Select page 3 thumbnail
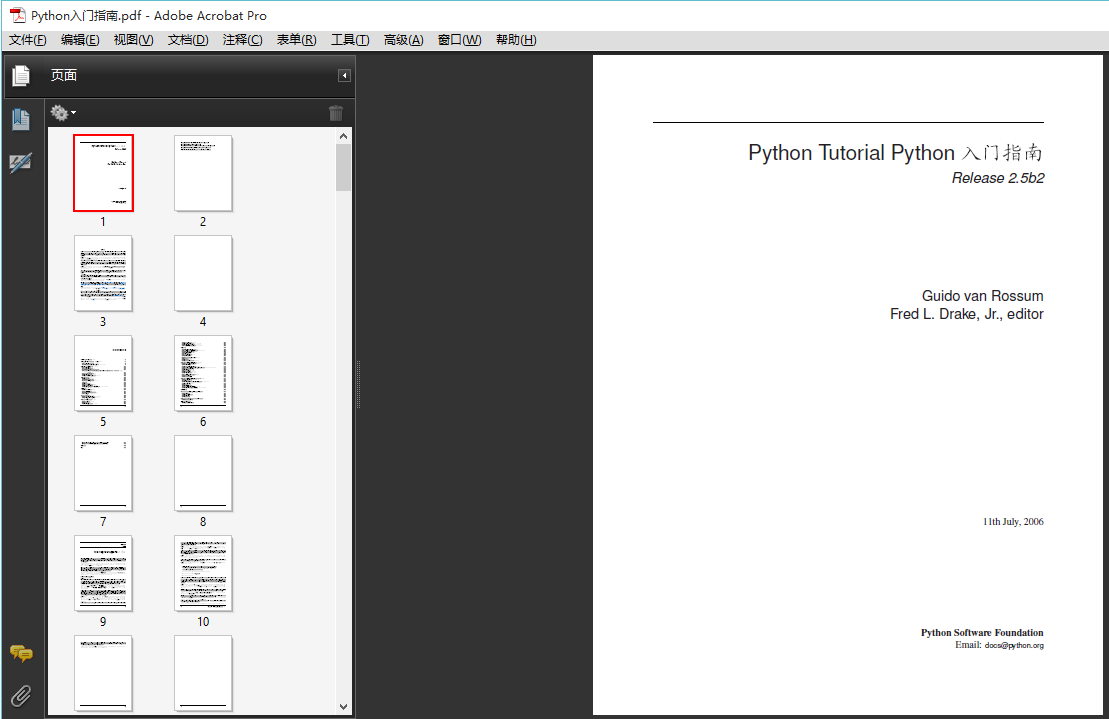Screen dimensions: 1109x719 [103, 273]
